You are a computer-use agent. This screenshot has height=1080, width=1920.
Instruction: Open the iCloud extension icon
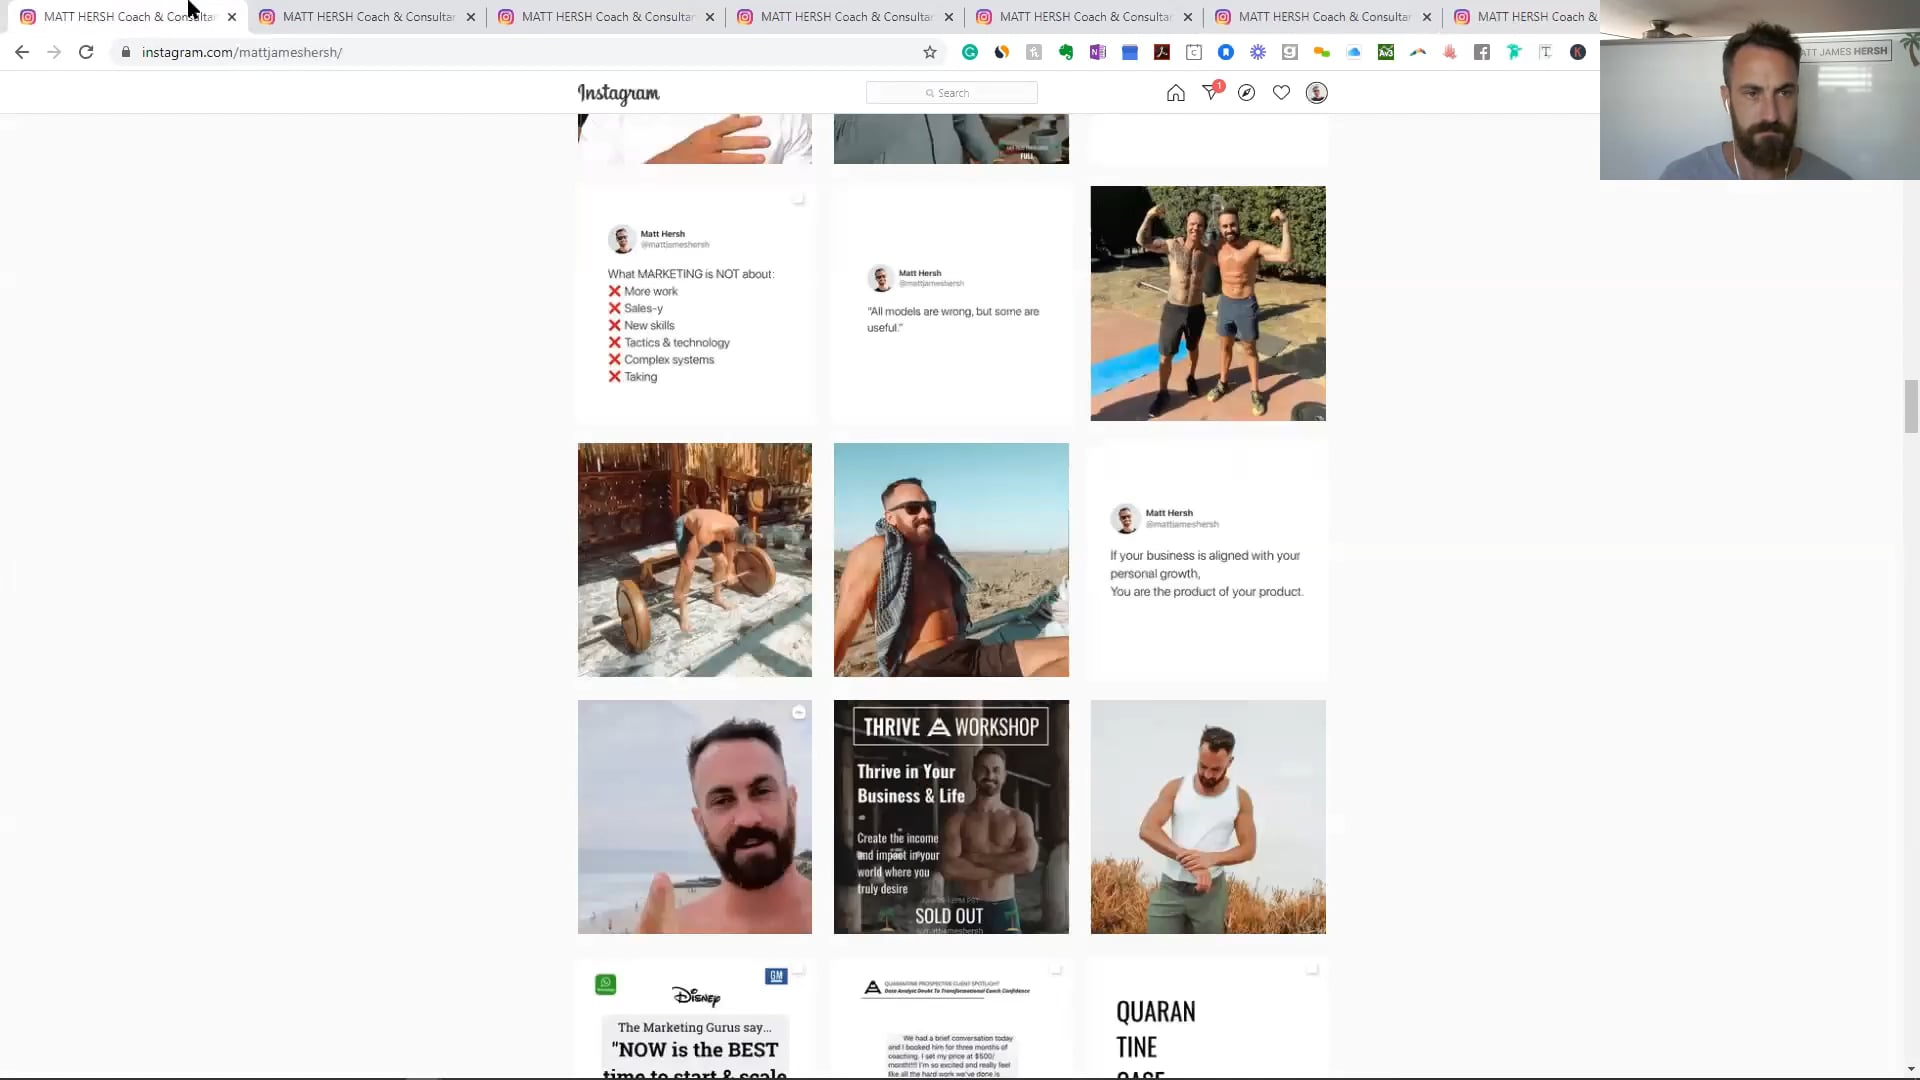click(1354, 52)
